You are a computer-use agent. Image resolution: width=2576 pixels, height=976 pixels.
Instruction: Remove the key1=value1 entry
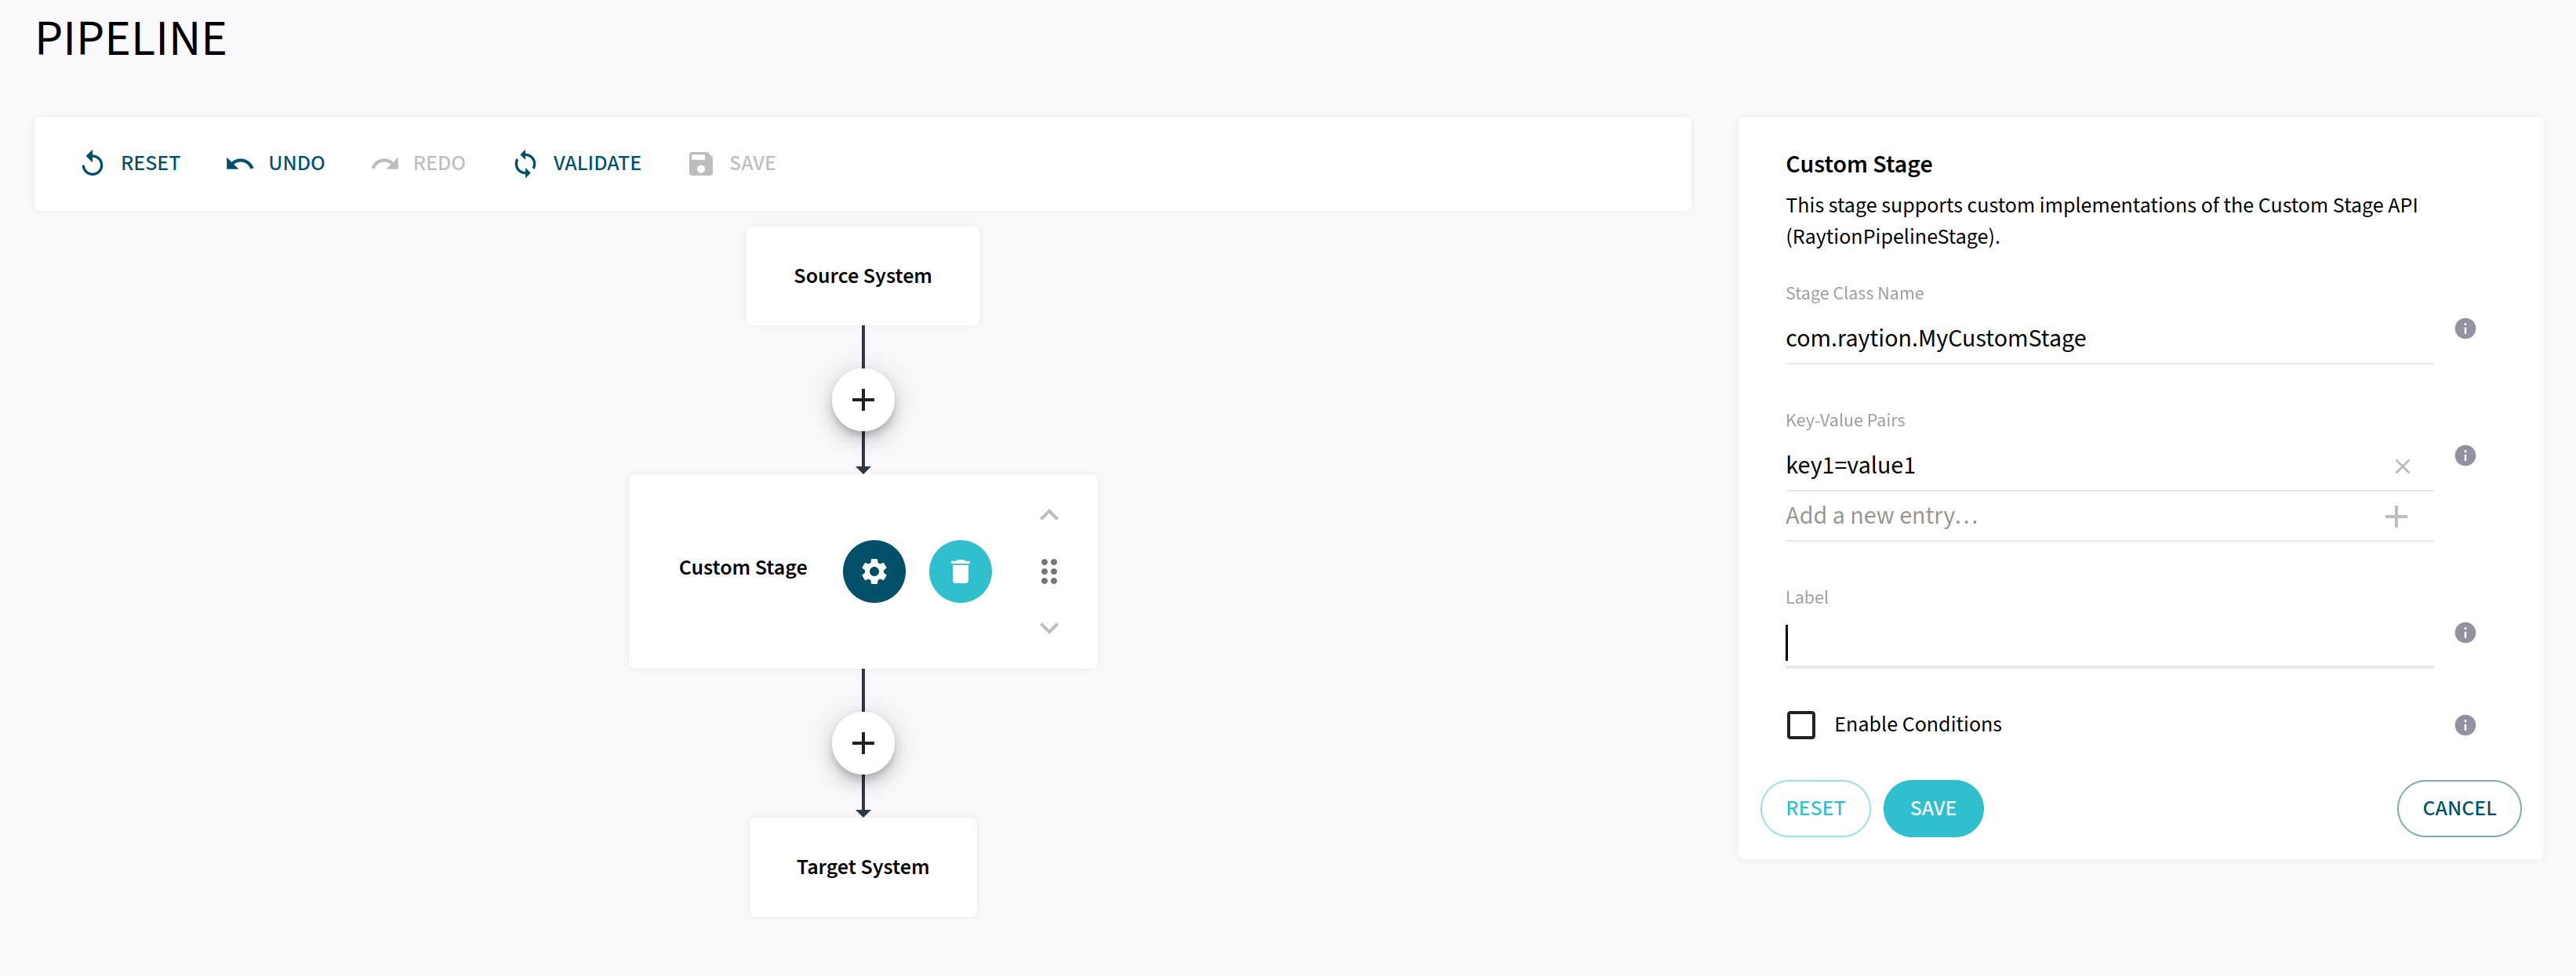tap(2401, 466)
